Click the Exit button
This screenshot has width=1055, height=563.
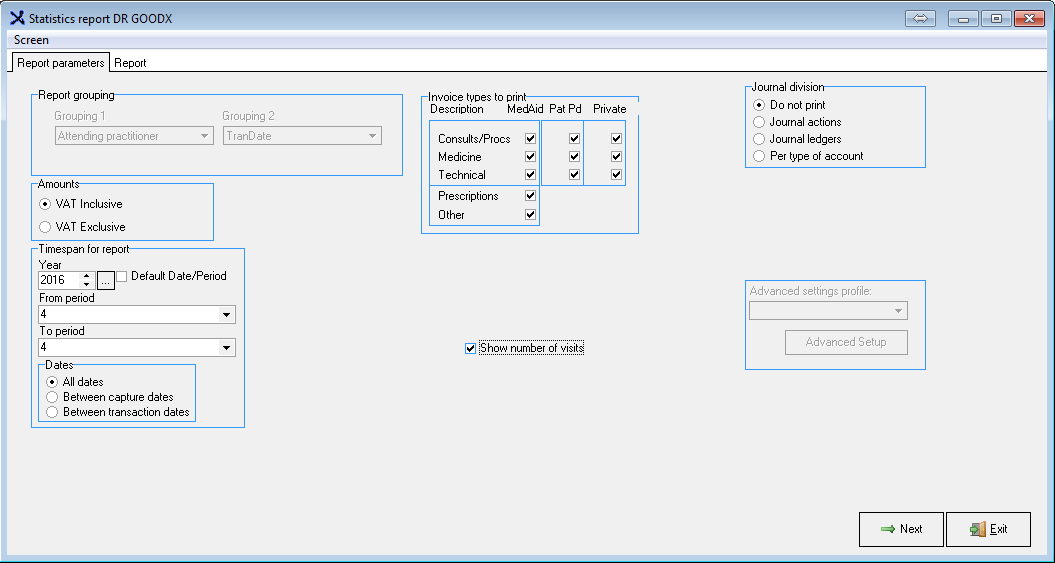988,529
